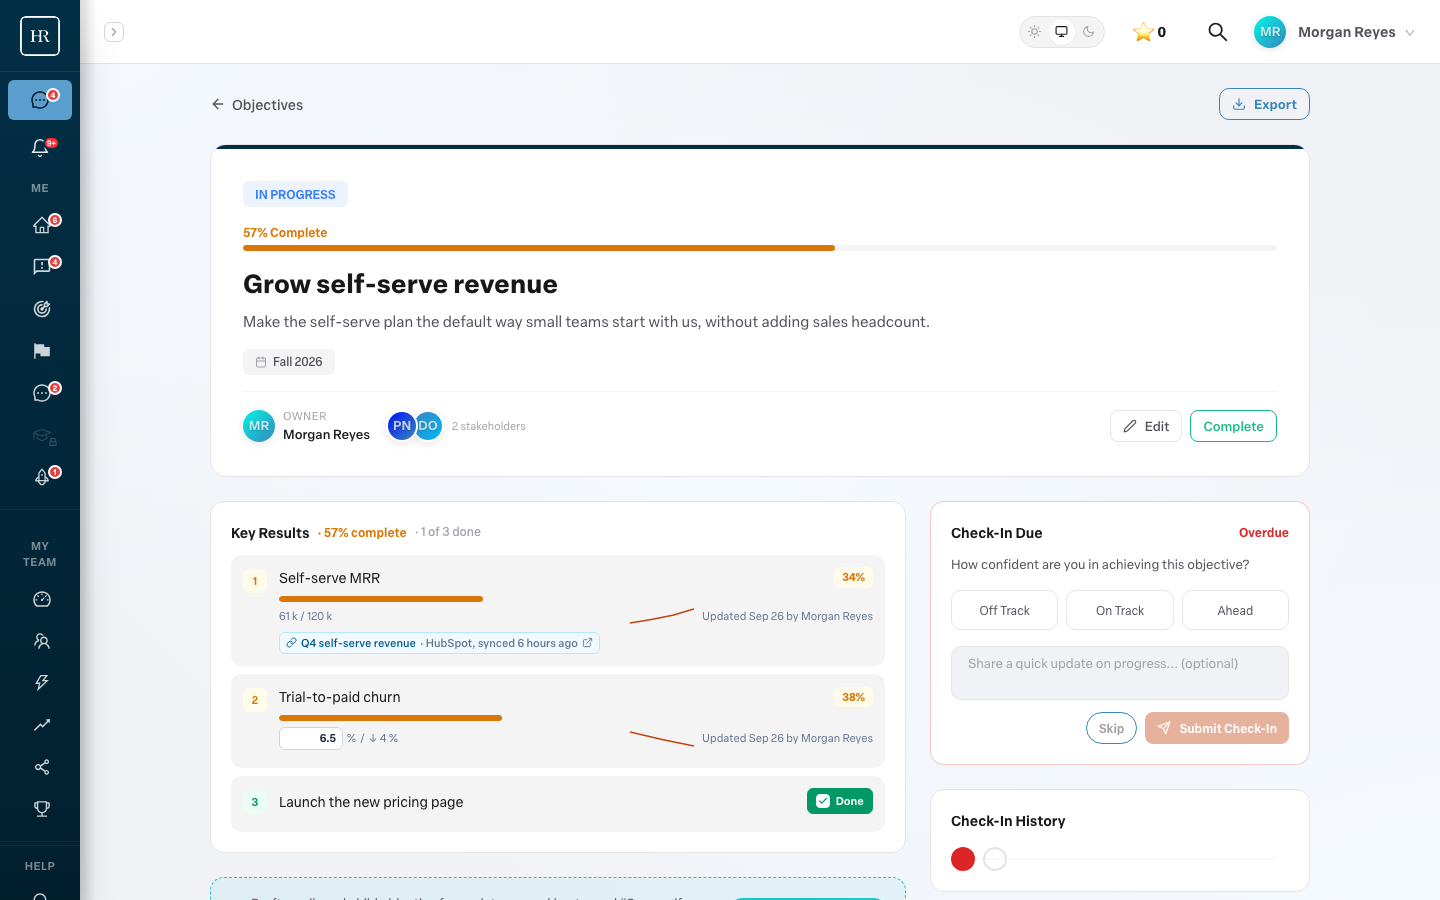Click the progress update text area
Viewport: 1440px width, 900px height.
click(x=1120, y=673)
